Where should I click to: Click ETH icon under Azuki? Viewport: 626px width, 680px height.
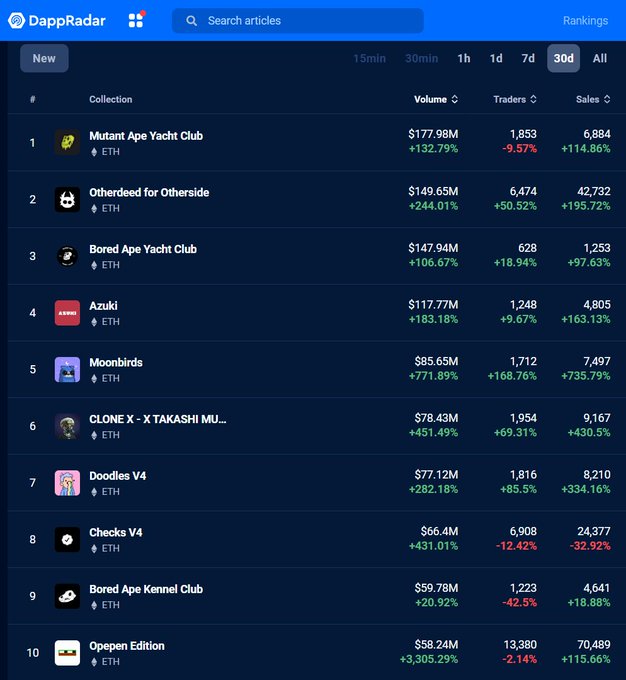tap(94, 322)
